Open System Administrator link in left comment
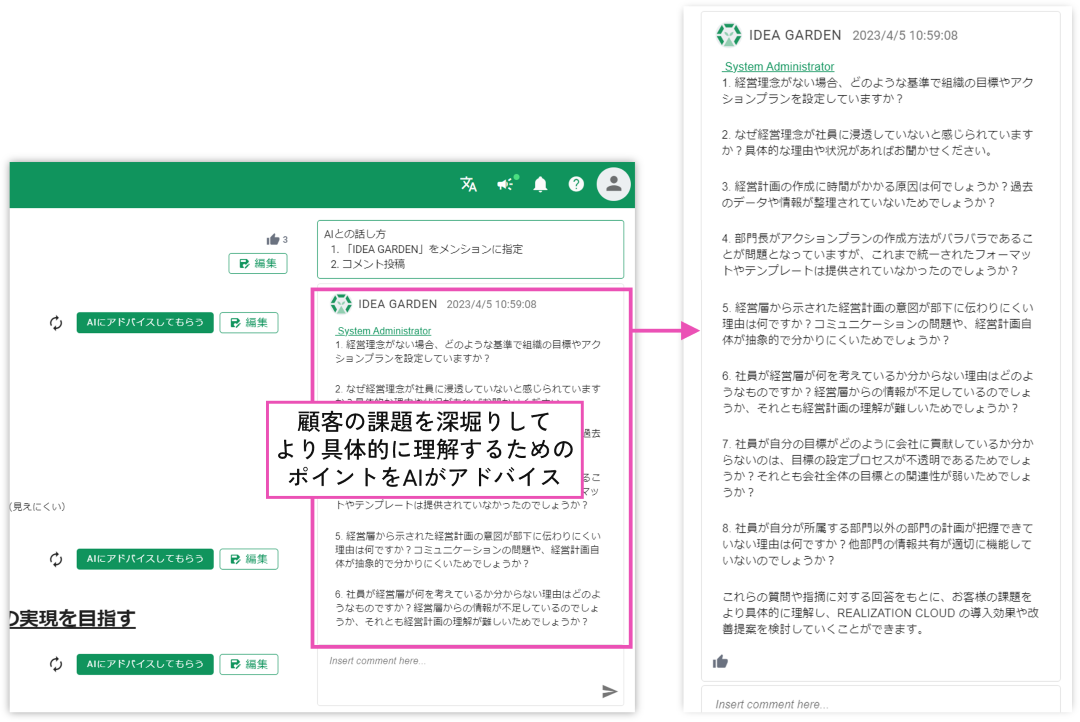 coord(384,331)
